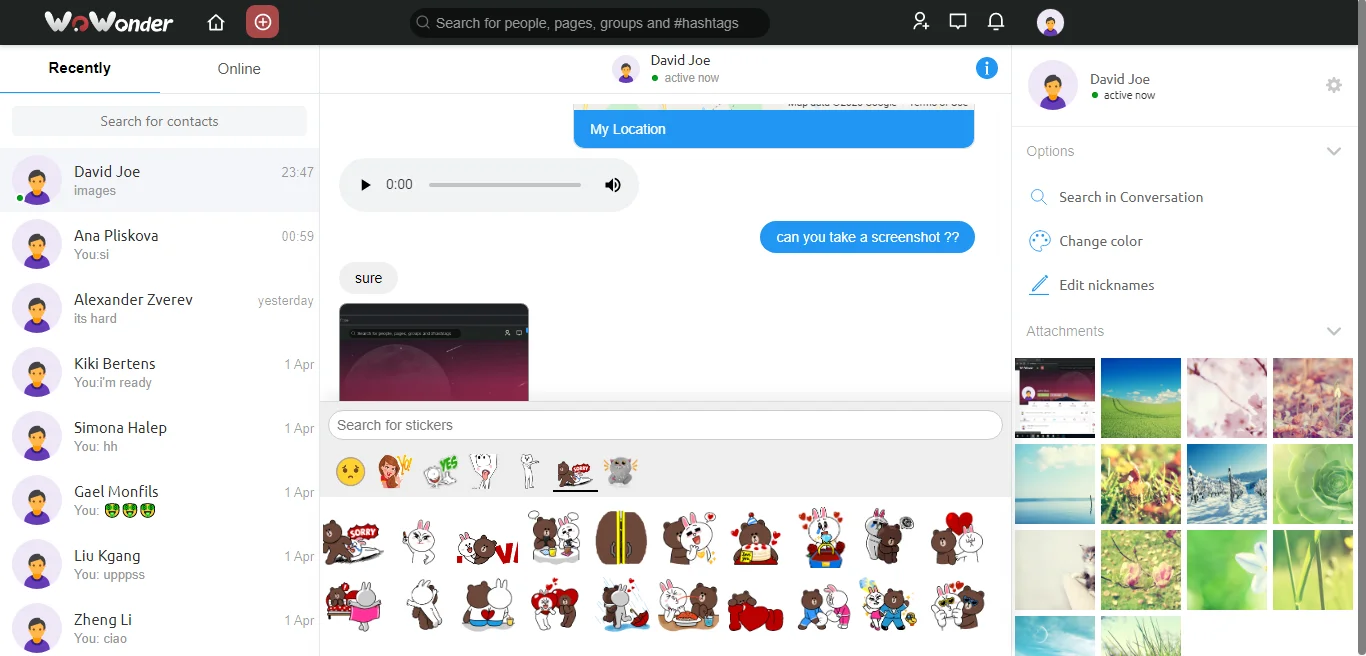
Task: Send the bear holding red heart sticker
Action: click(756, 610)
